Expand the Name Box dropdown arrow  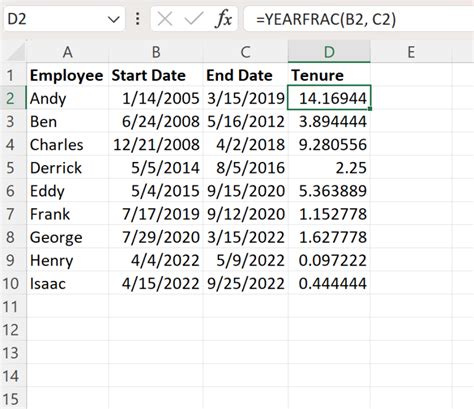(x=114, y=19)
